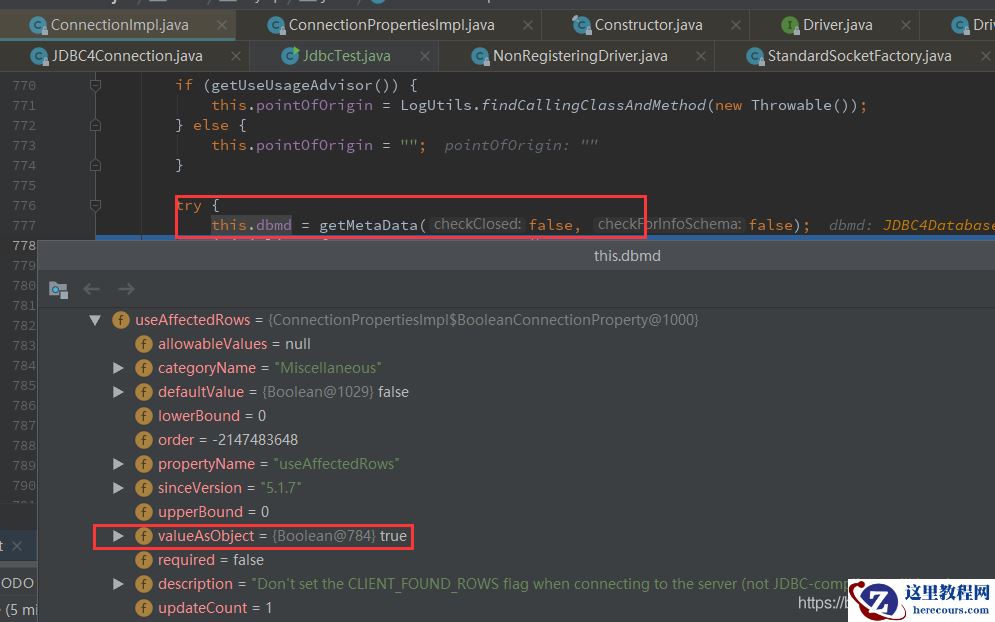995x622 pixels.
Task: Toggle the fold end marker at line 774
Action: tap(95, 166)
